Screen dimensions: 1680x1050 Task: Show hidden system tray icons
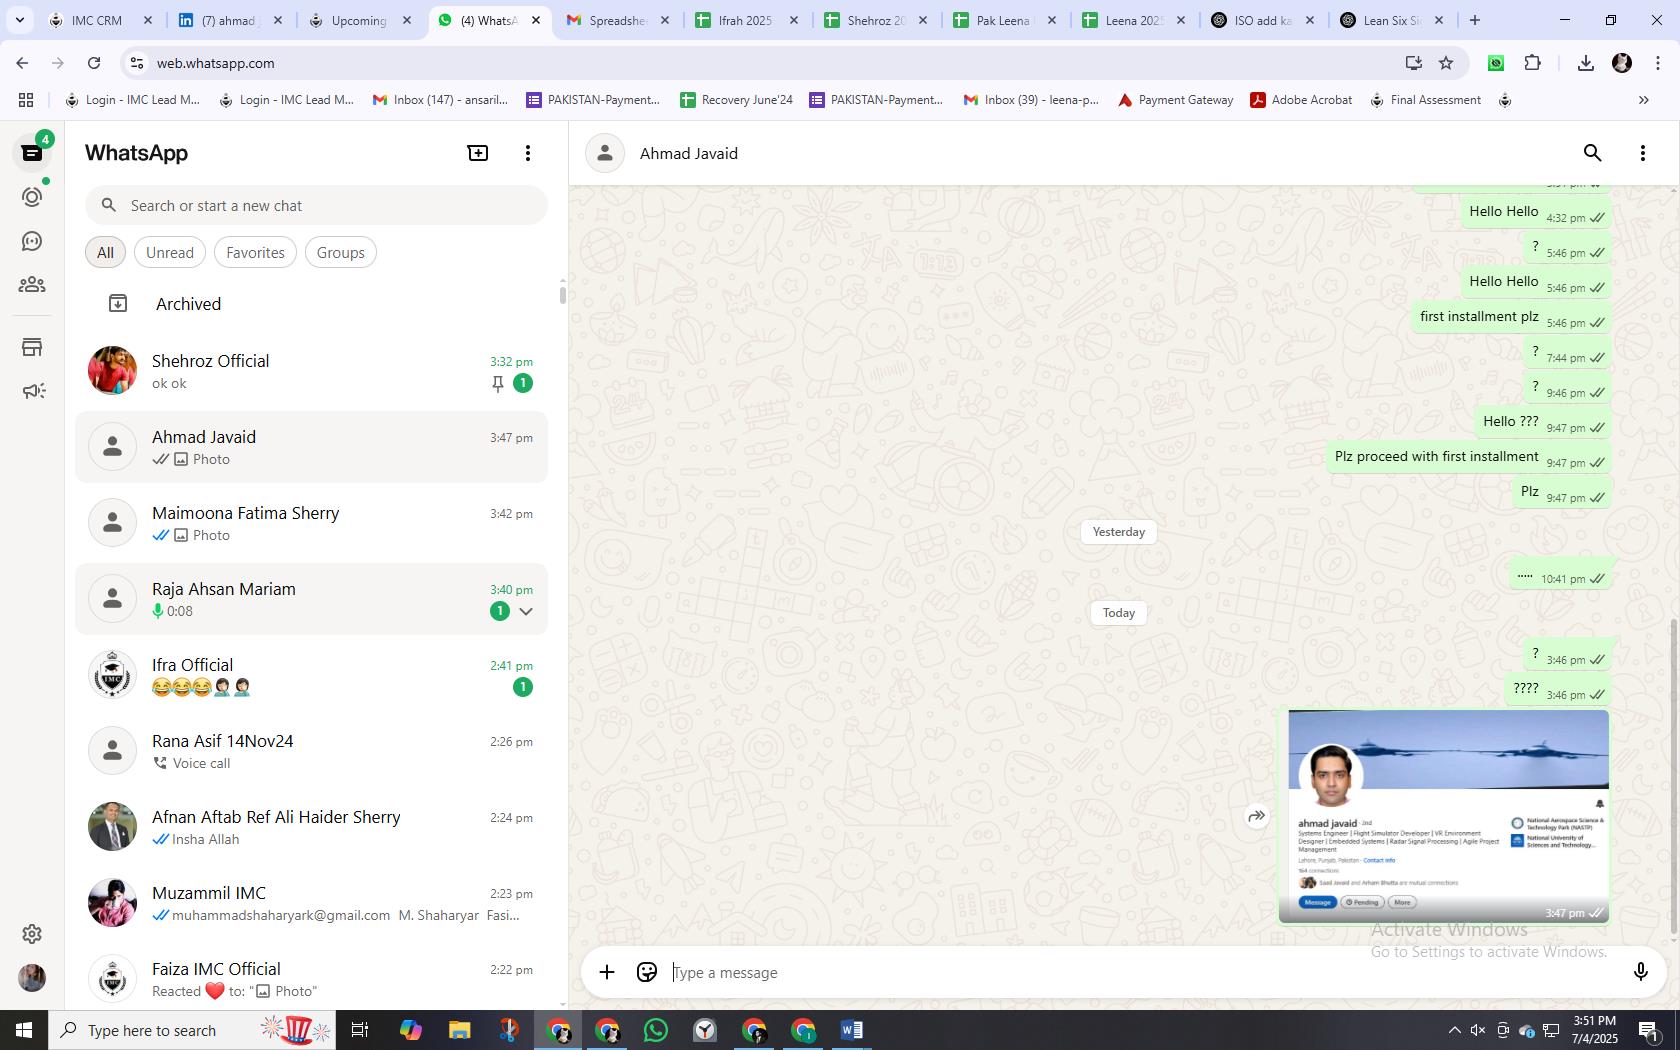point(1454,1030)
